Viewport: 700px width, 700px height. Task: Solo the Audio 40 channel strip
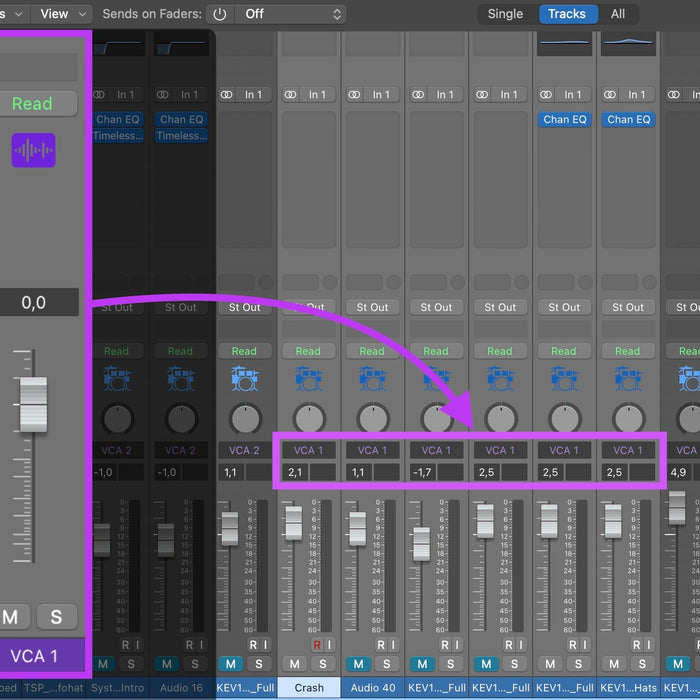click(x=387, y=664)
